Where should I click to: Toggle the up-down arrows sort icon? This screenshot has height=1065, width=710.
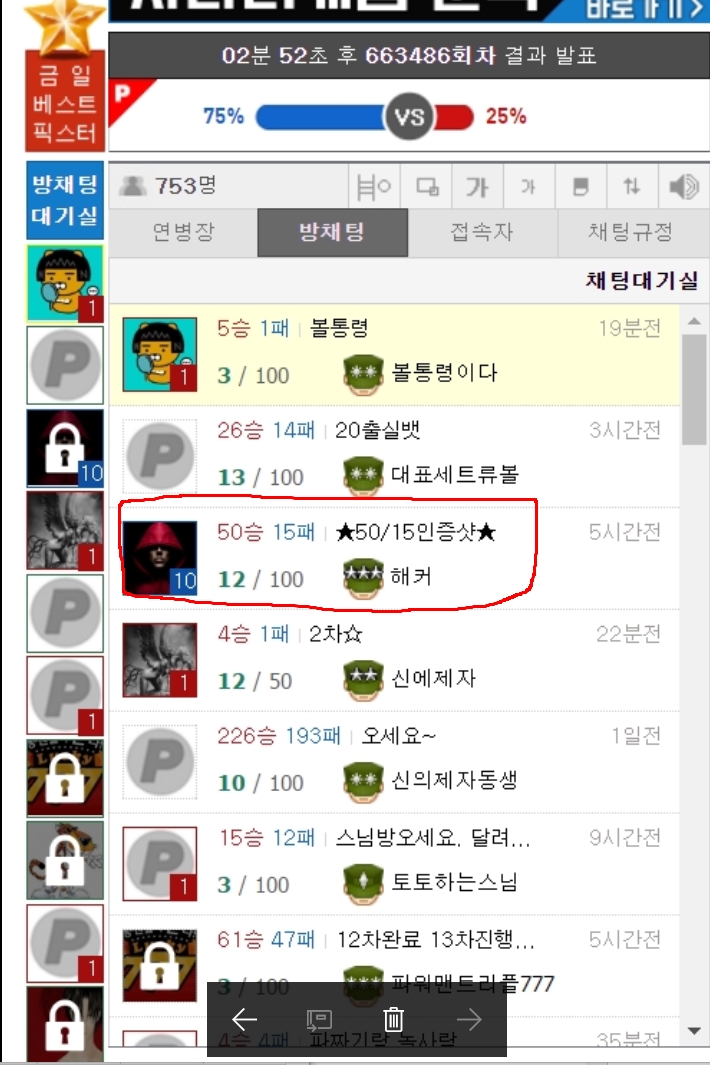[x=632, y=186]
